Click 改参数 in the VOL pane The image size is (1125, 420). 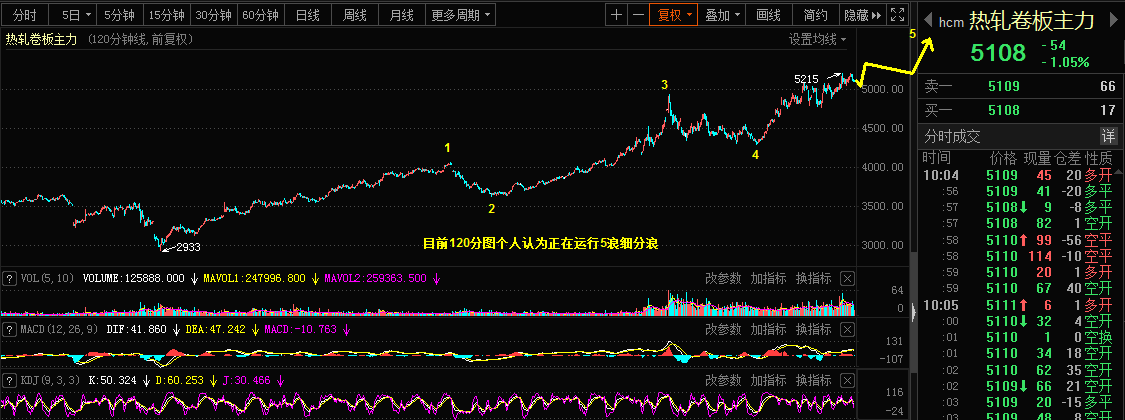click(x=723, y=279)
